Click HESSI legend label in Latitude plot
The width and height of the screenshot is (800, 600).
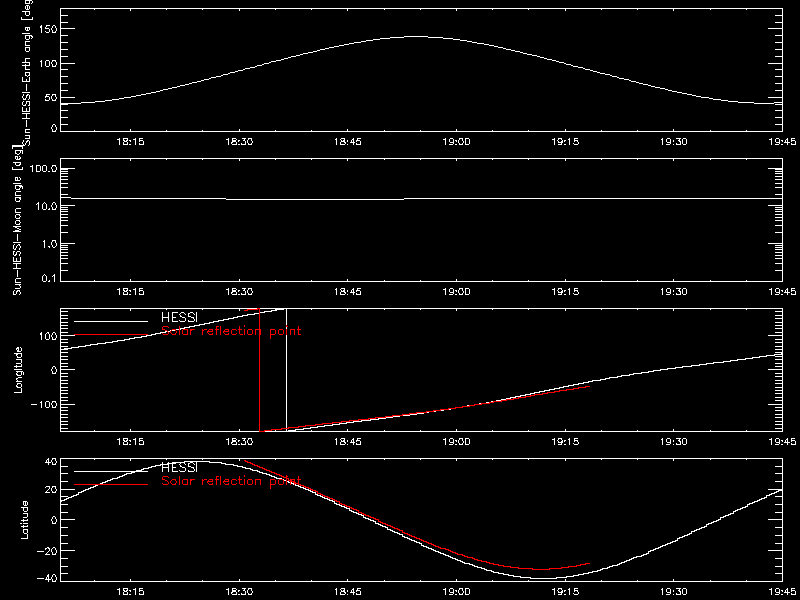tap(179, 467)
